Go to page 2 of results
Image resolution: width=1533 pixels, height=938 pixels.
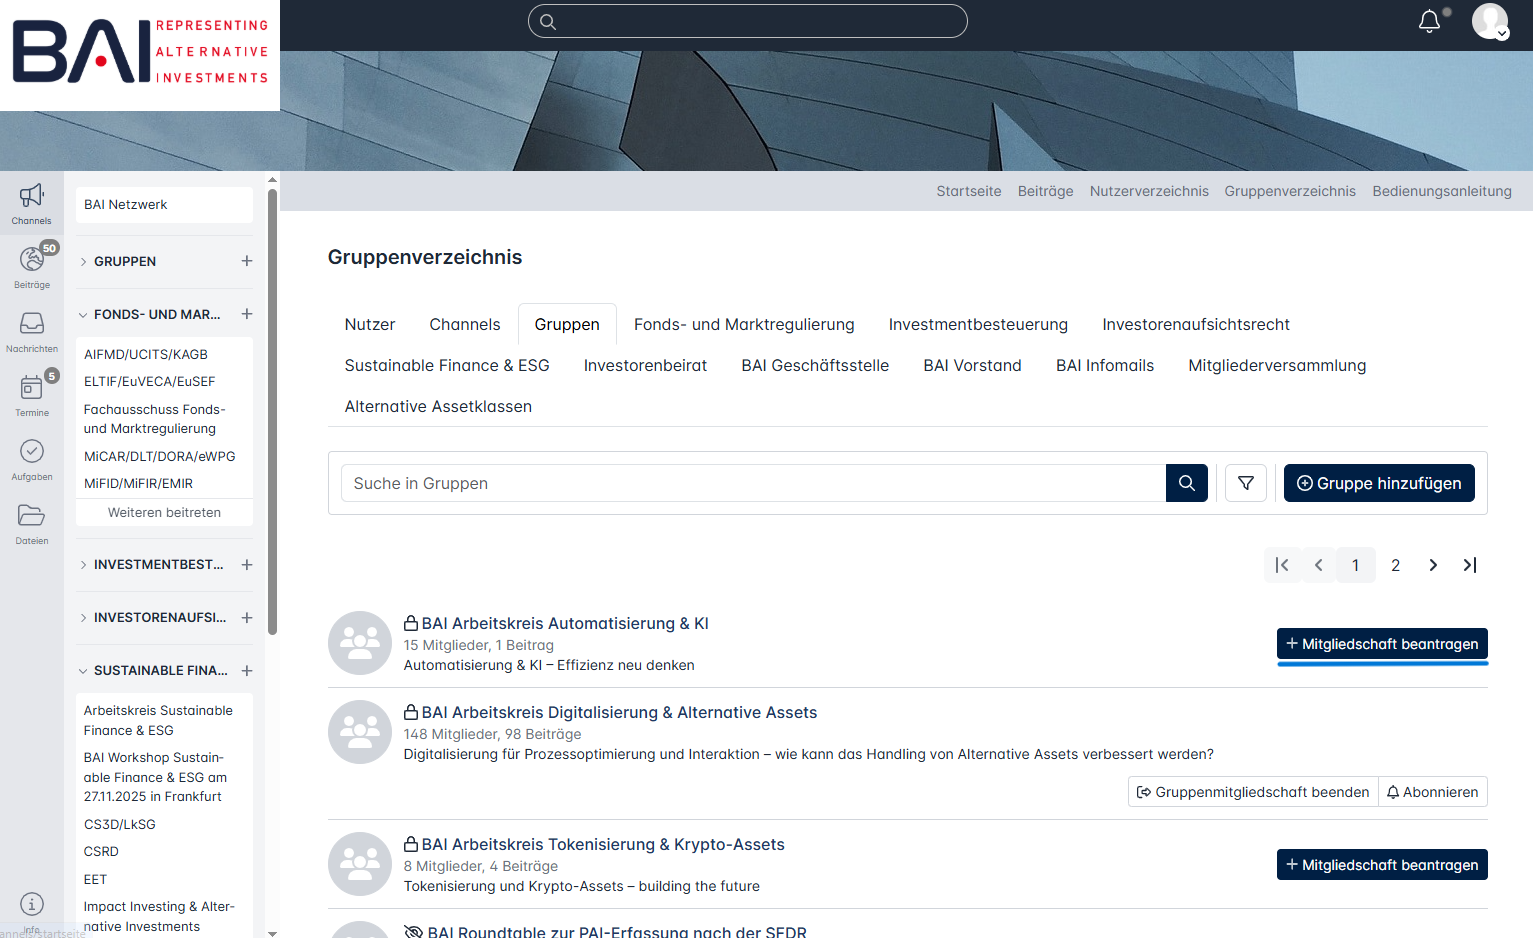point(1395,565)
